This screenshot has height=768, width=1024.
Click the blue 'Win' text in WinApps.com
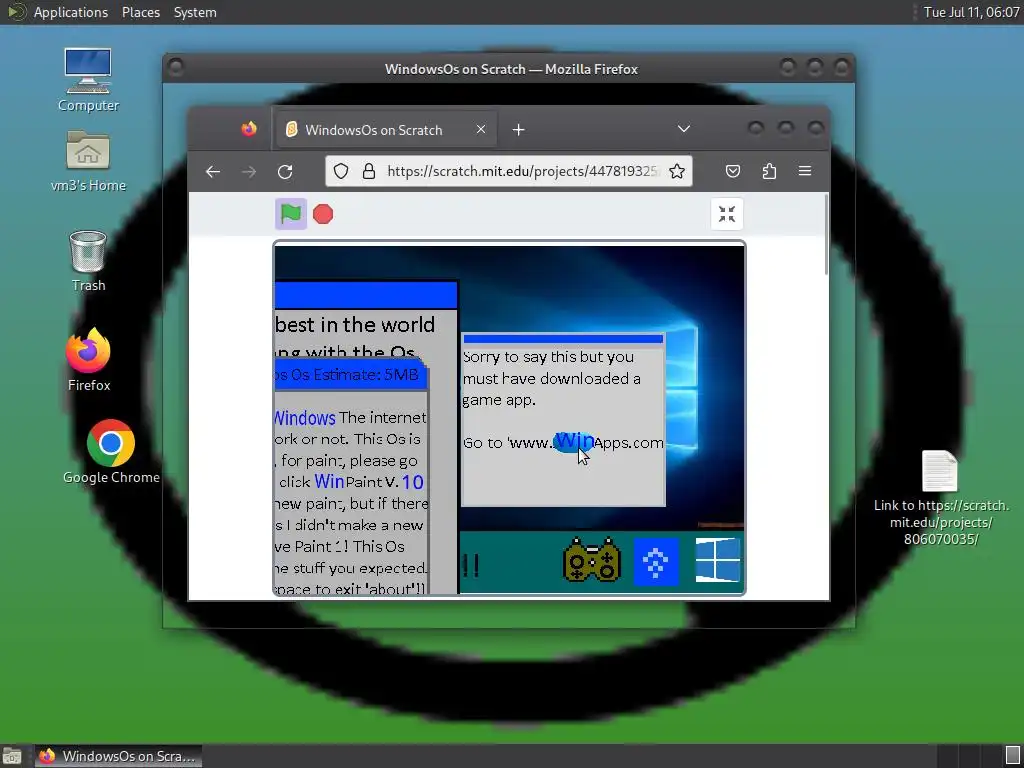pos(574,442)
